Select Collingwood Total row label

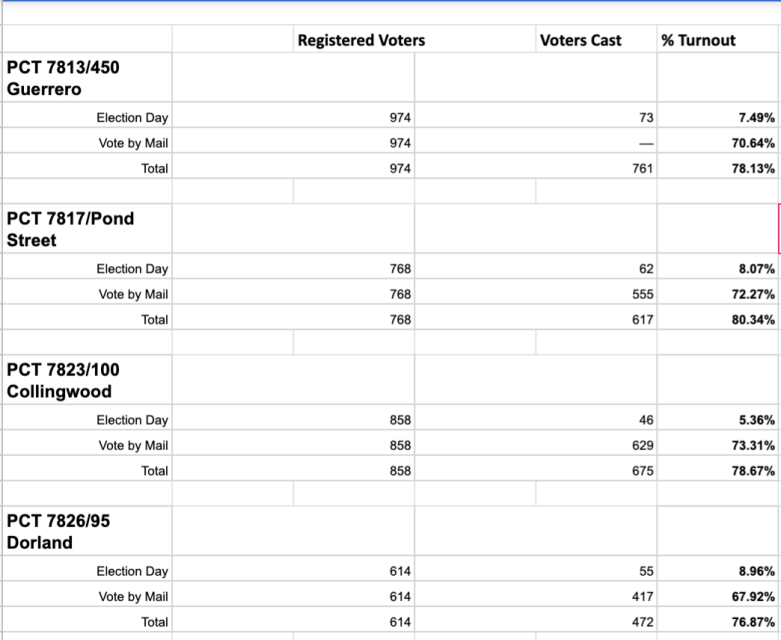pyautogui.click(x=154, y=471)
